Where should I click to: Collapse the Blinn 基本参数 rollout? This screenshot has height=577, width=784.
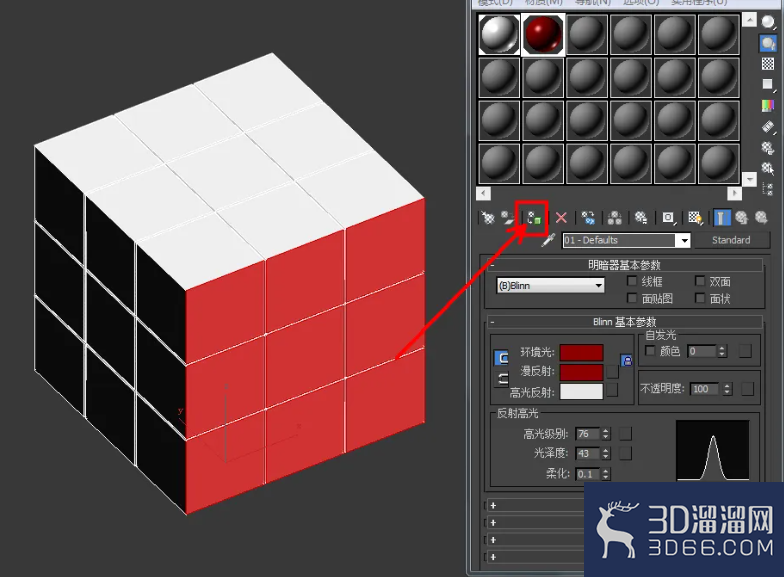coord(624,322)
